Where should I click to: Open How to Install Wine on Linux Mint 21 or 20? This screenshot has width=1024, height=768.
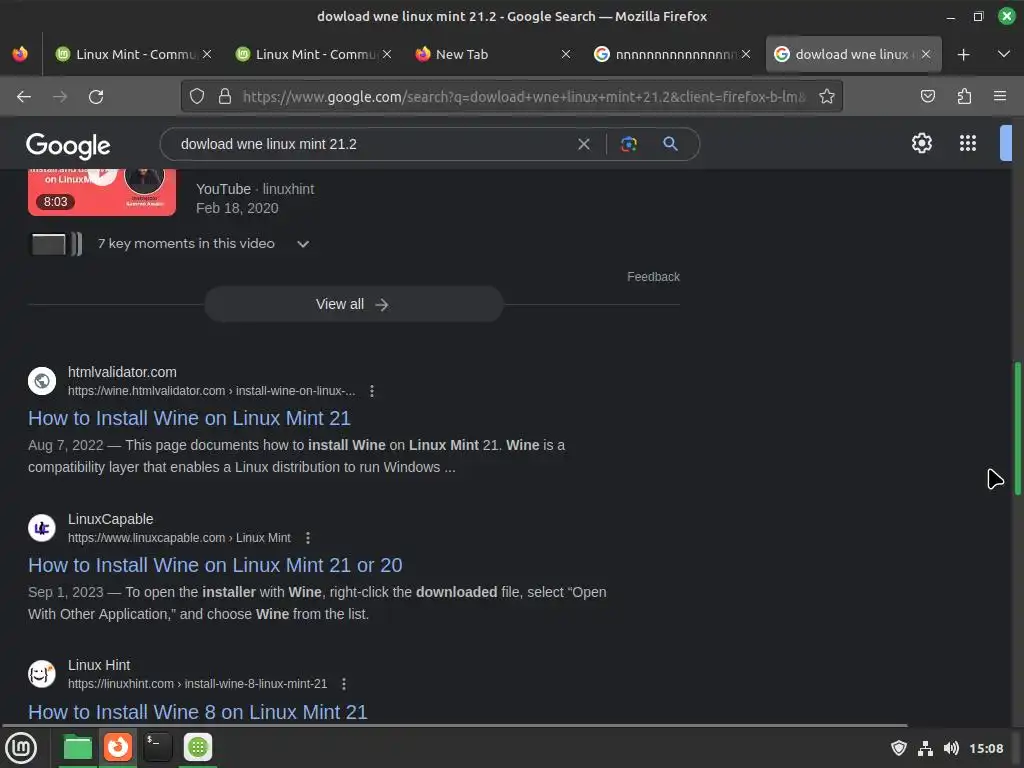click(215, 565)
